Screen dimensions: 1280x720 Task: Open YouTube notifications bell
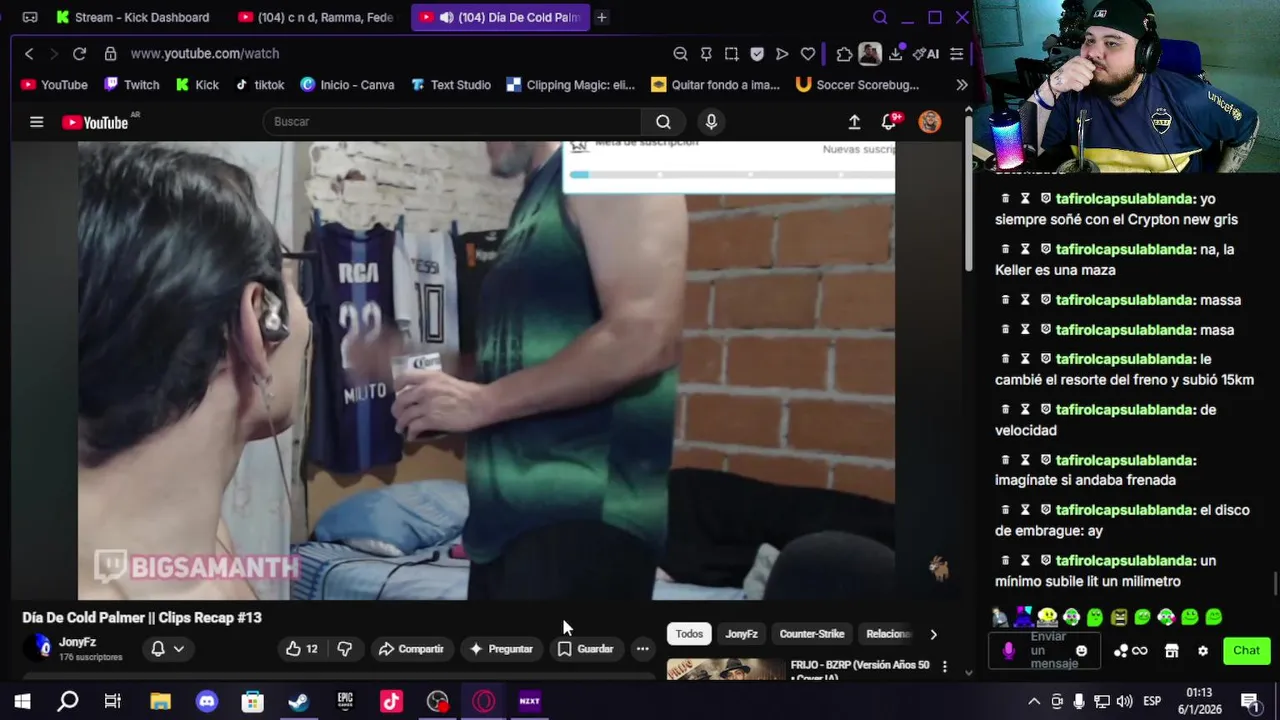coord(889,122)
